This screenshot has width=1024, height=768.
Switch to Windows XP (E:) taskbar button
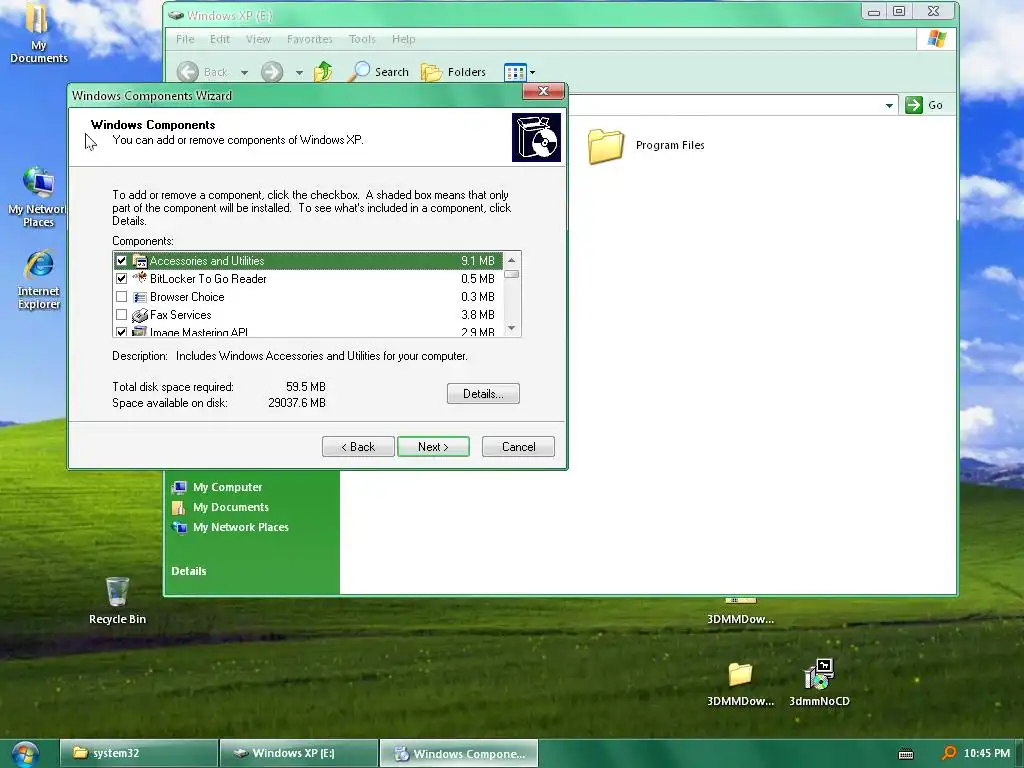pos(299,753)
